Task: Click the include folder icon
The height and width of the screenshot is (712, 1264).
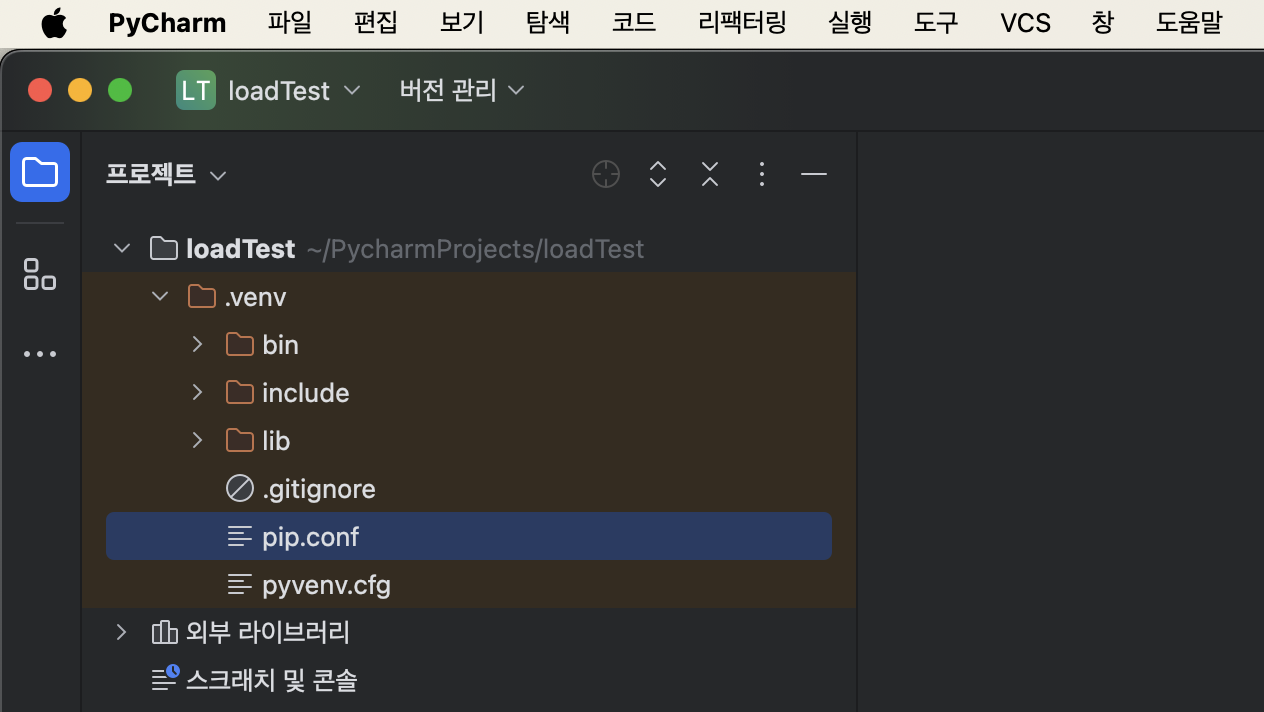Action: [x=240, y=392]
